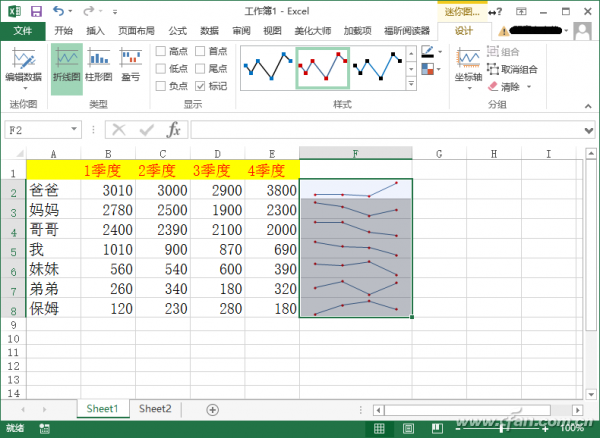The image size is (600, 438).
Task: Click the Save icon in quick access toolbar
Action: click(36, 11)
